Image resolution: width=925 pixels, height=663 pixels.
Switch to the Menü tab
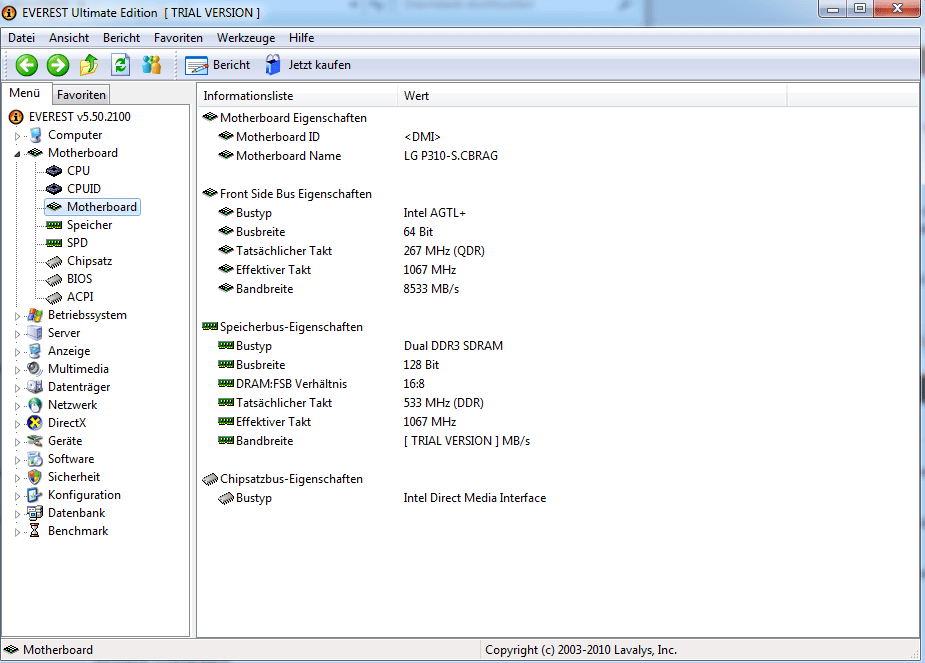tap(25, 93)
